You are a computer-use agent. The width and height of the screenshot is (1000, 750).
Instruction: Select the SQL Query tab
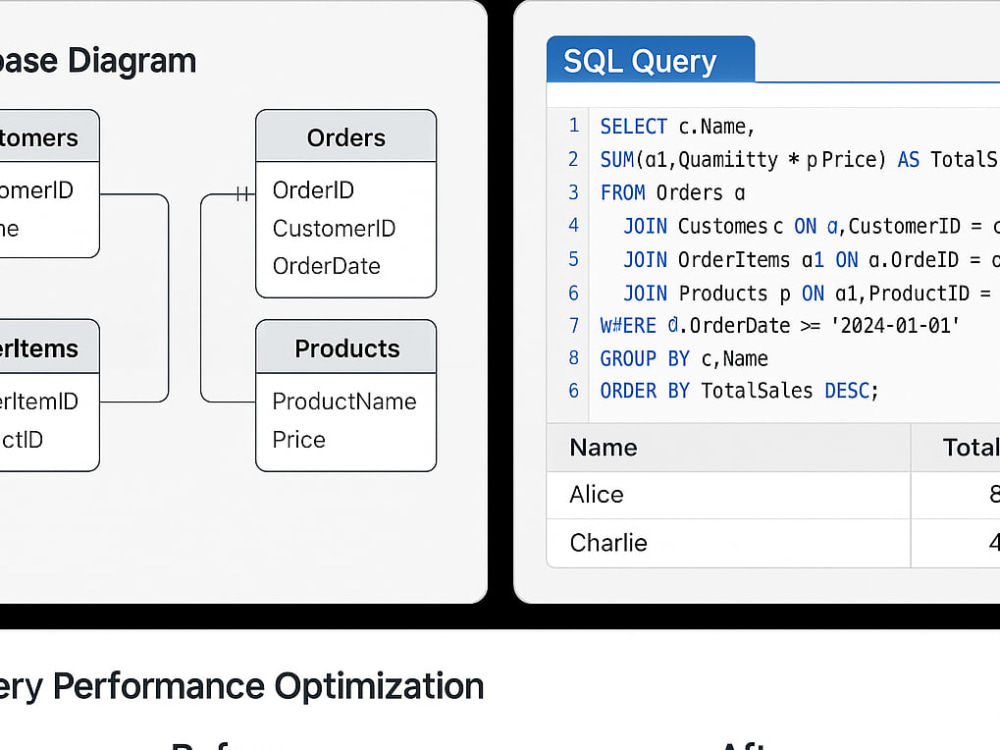pos(651,60)
